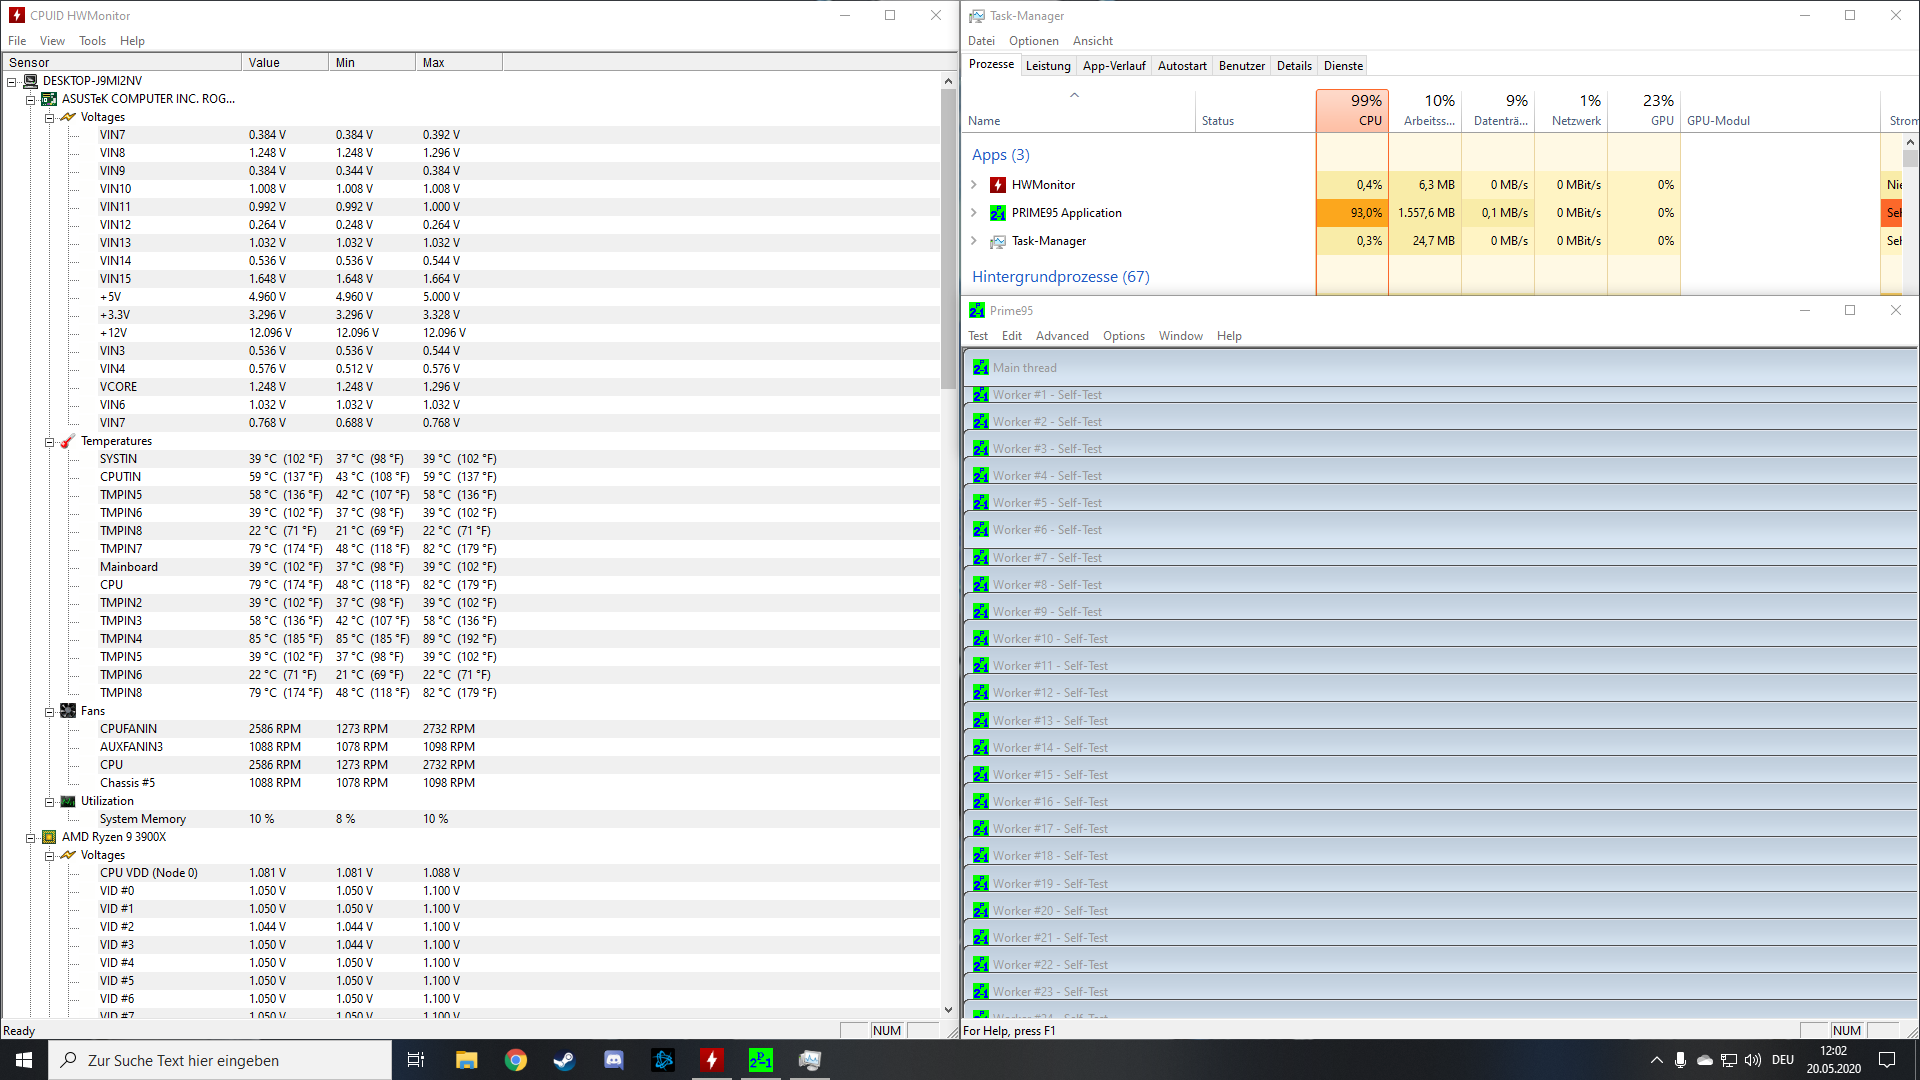Click the DEU language indicator
1920x1080 pixels.
(1783, 1060)
